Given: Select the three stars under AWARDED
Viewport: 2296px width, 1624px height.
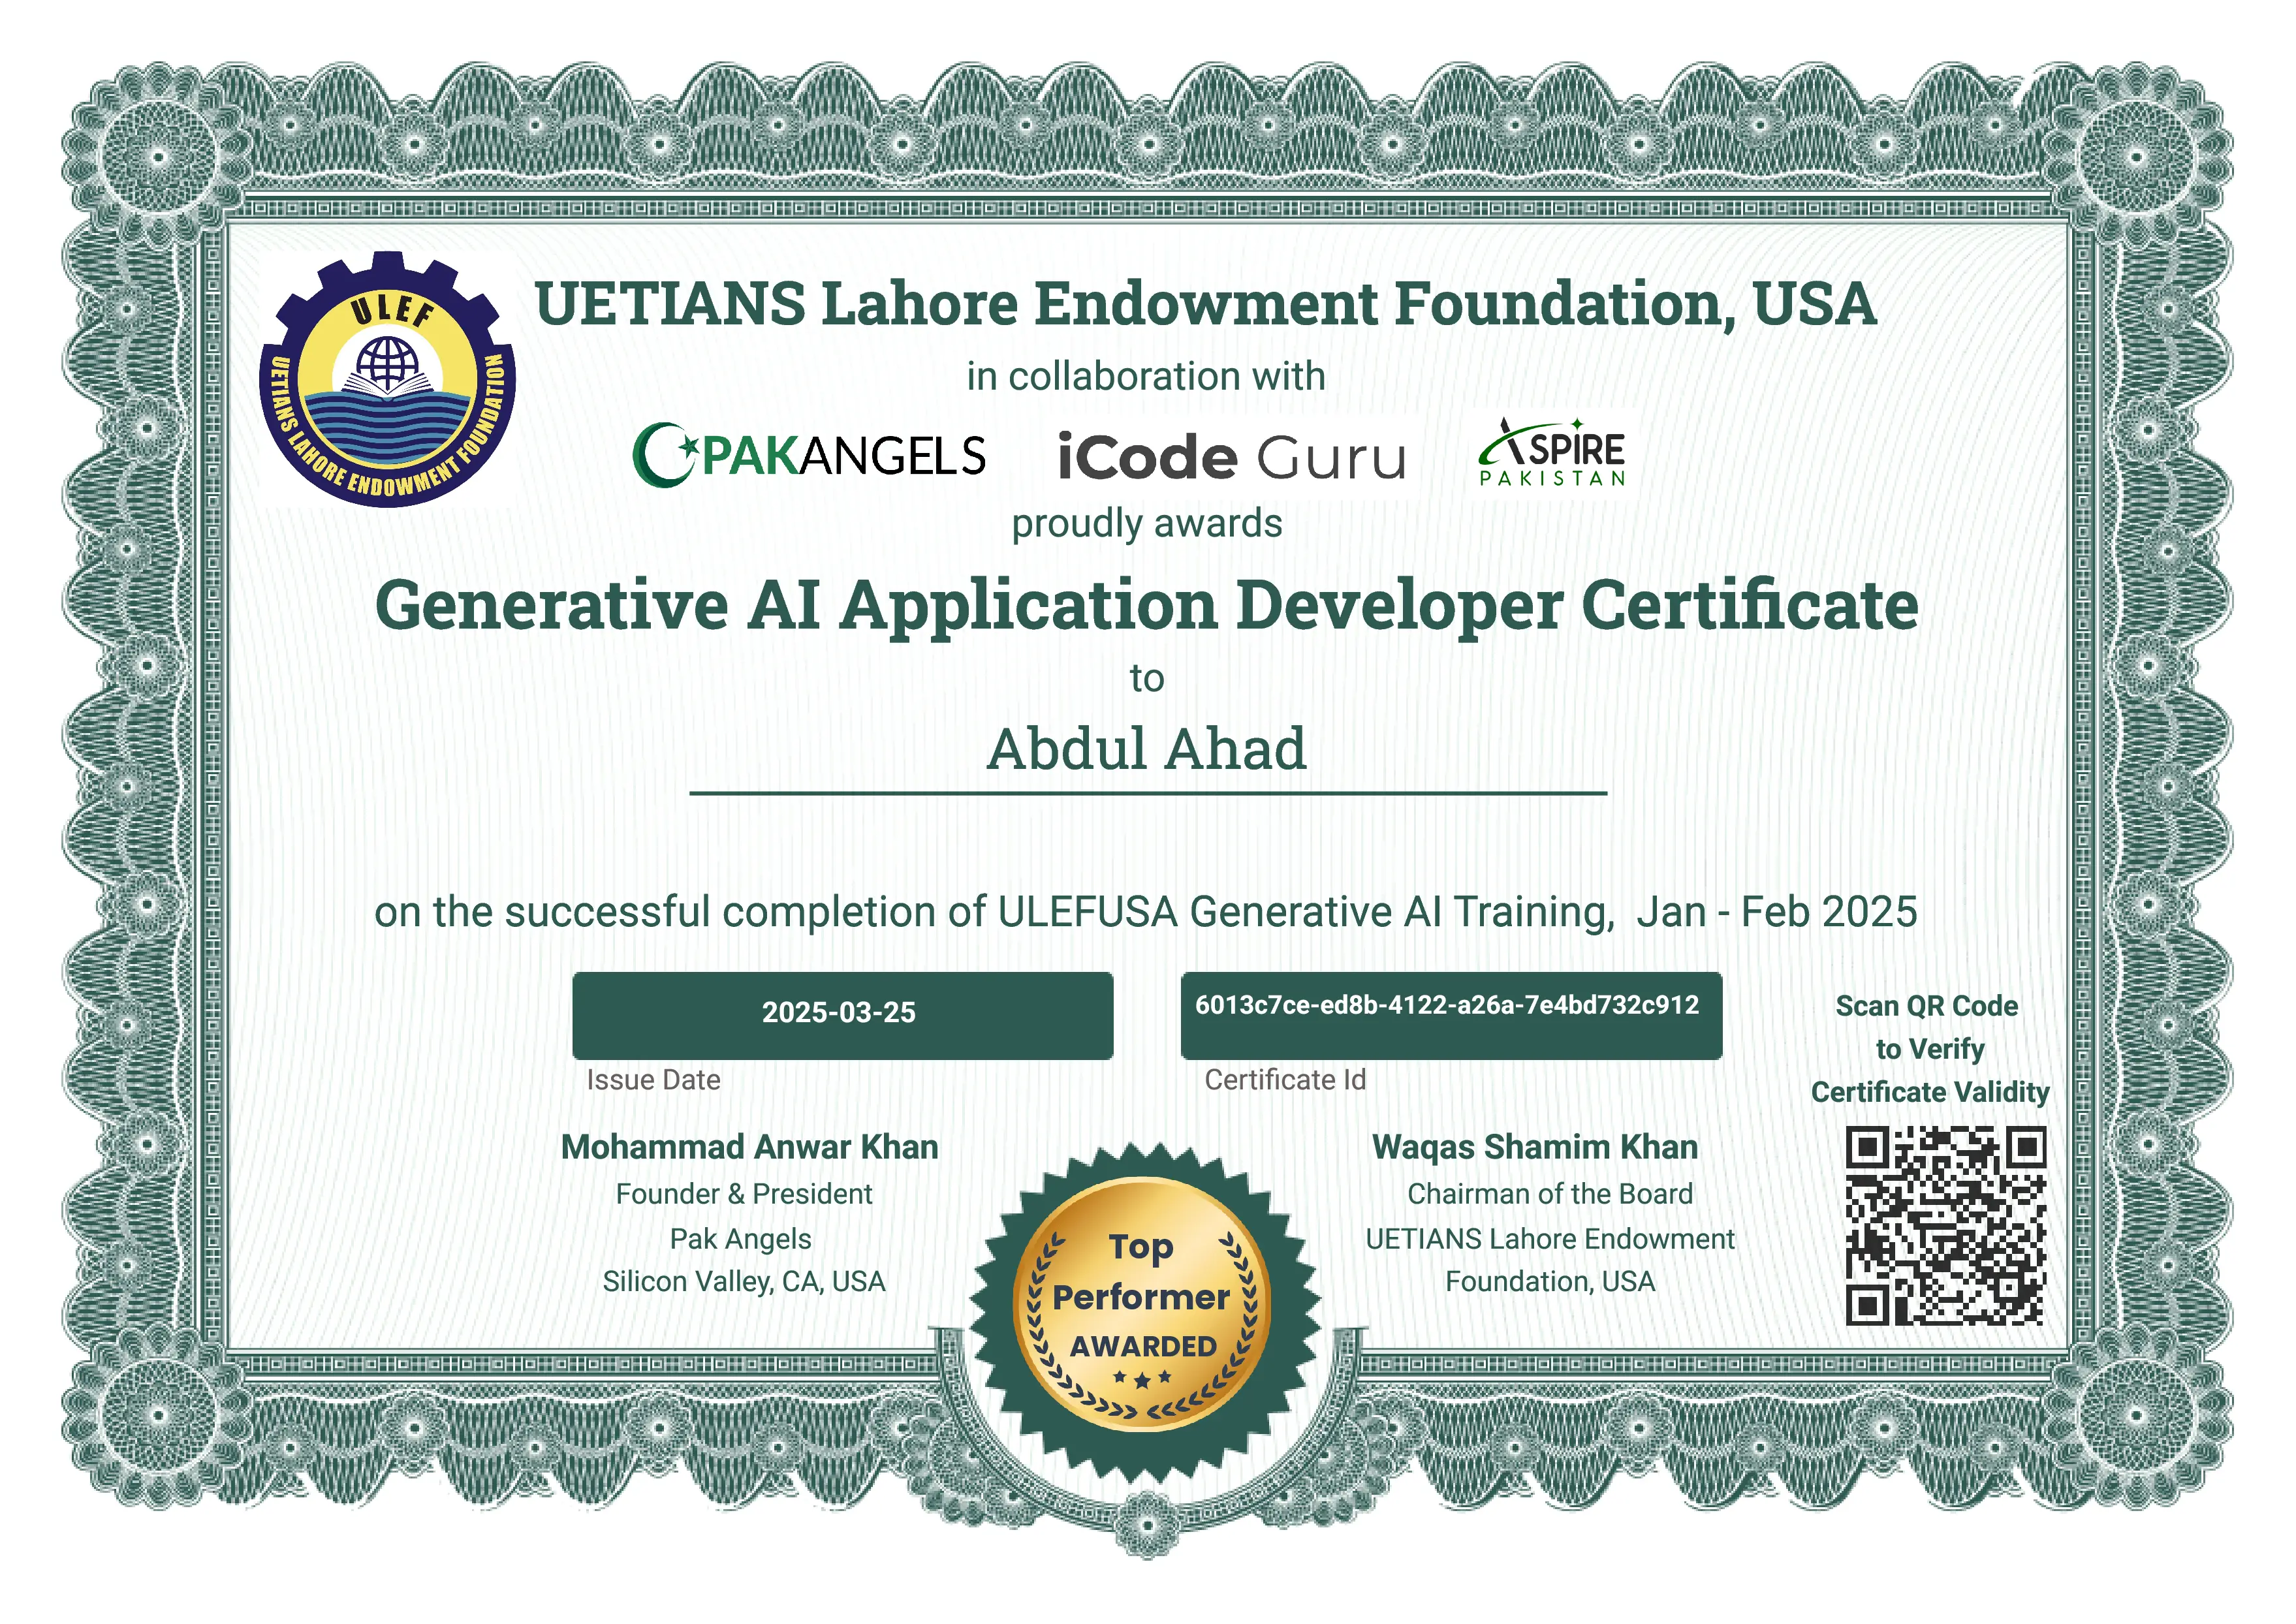Looking at the screenshot, I should click(1142, 1378).
